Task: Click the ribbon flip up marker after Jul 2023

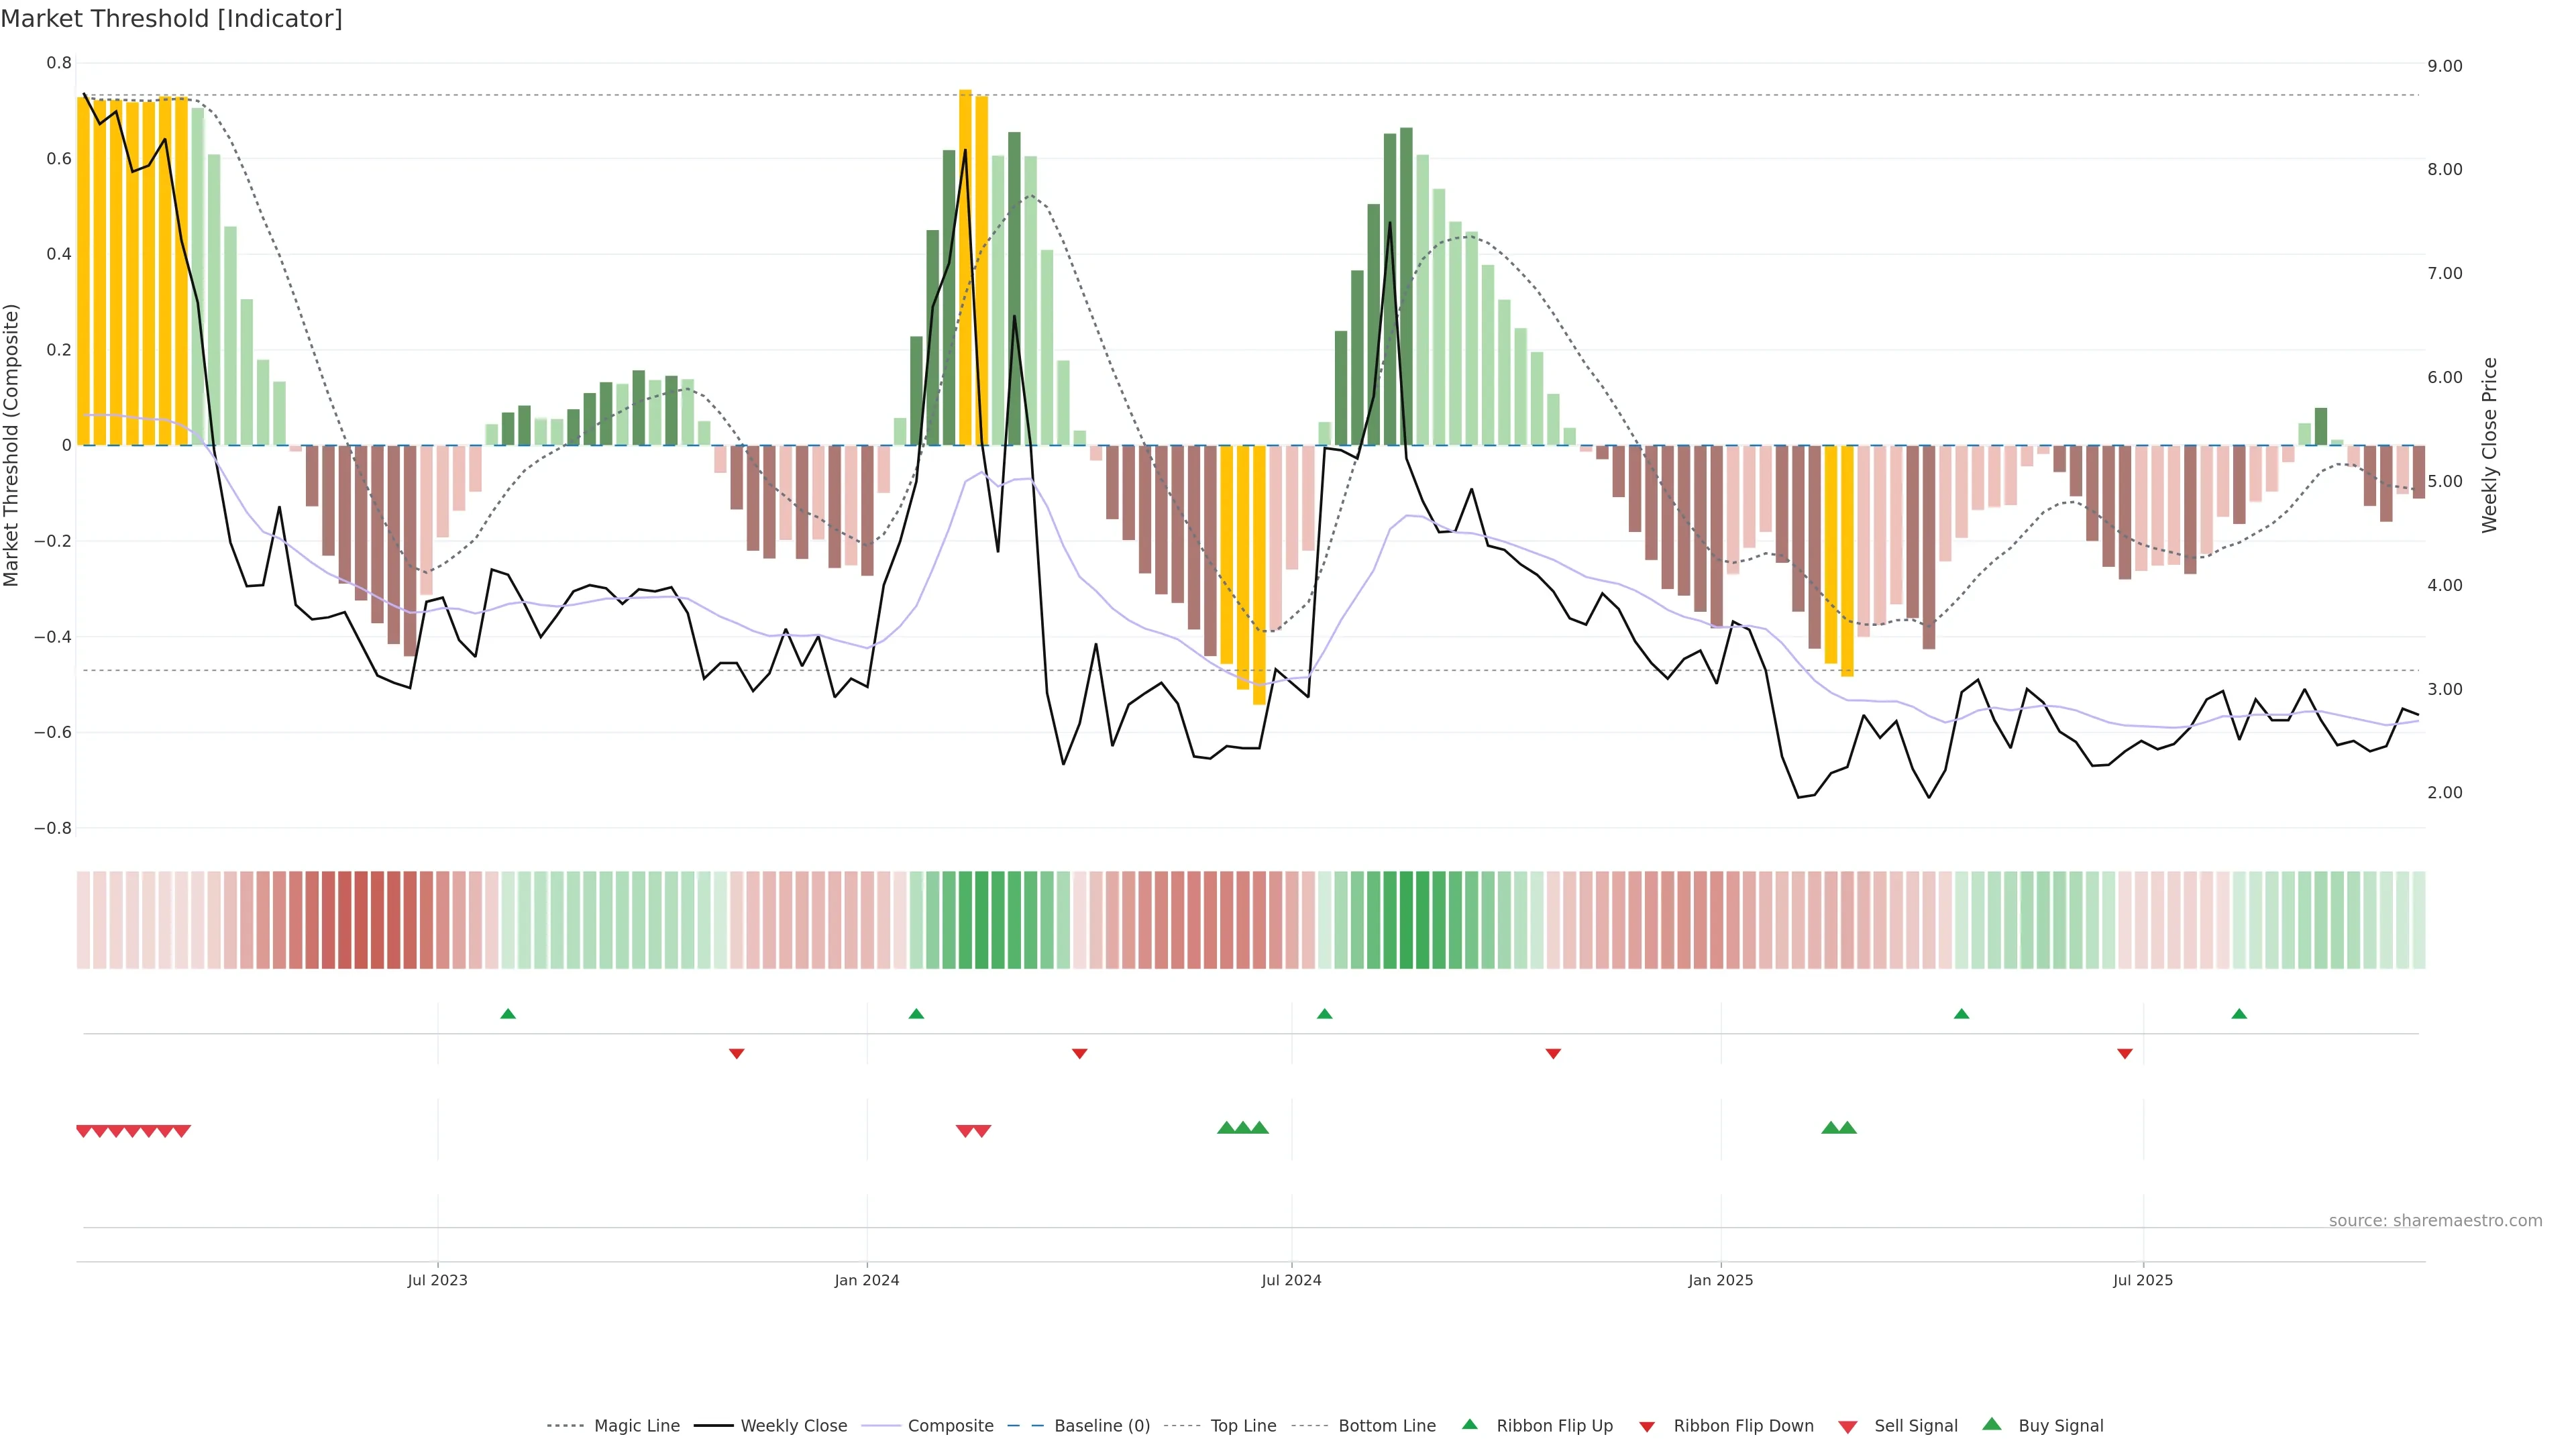Action: [x=508, y=1014]
